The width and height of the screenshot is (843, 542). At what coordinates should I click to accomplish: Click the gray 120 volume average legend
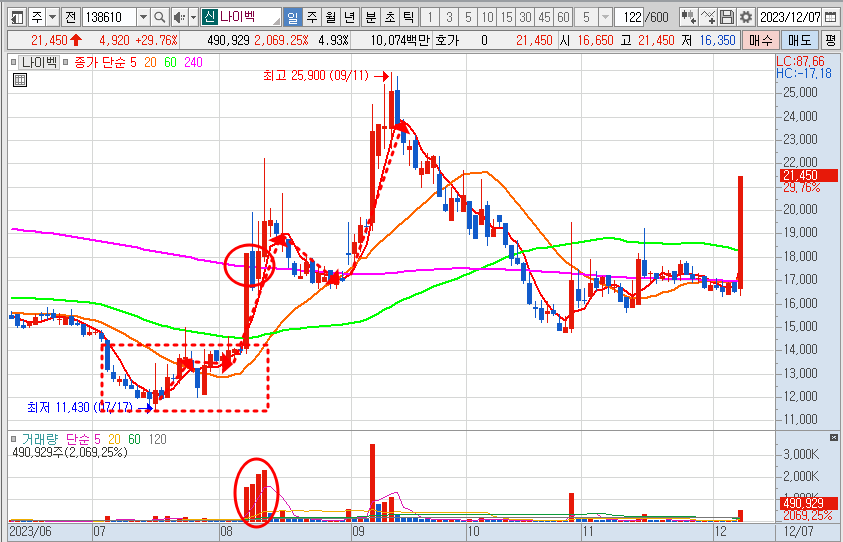pos(158,439)
